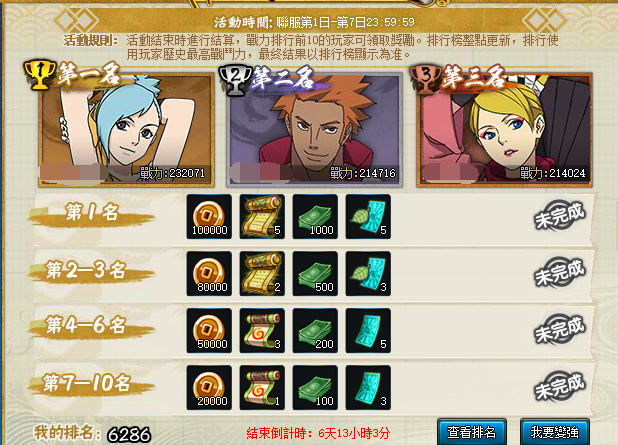Click the 我要變強 button

click(555, 432)
